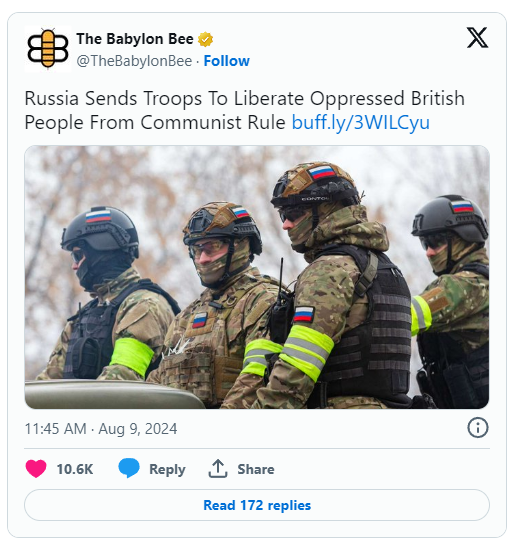Image resolution: width=518 pixels, height=547 pixels.
Task: Click the Share label
Action: (x=256, y=469)
